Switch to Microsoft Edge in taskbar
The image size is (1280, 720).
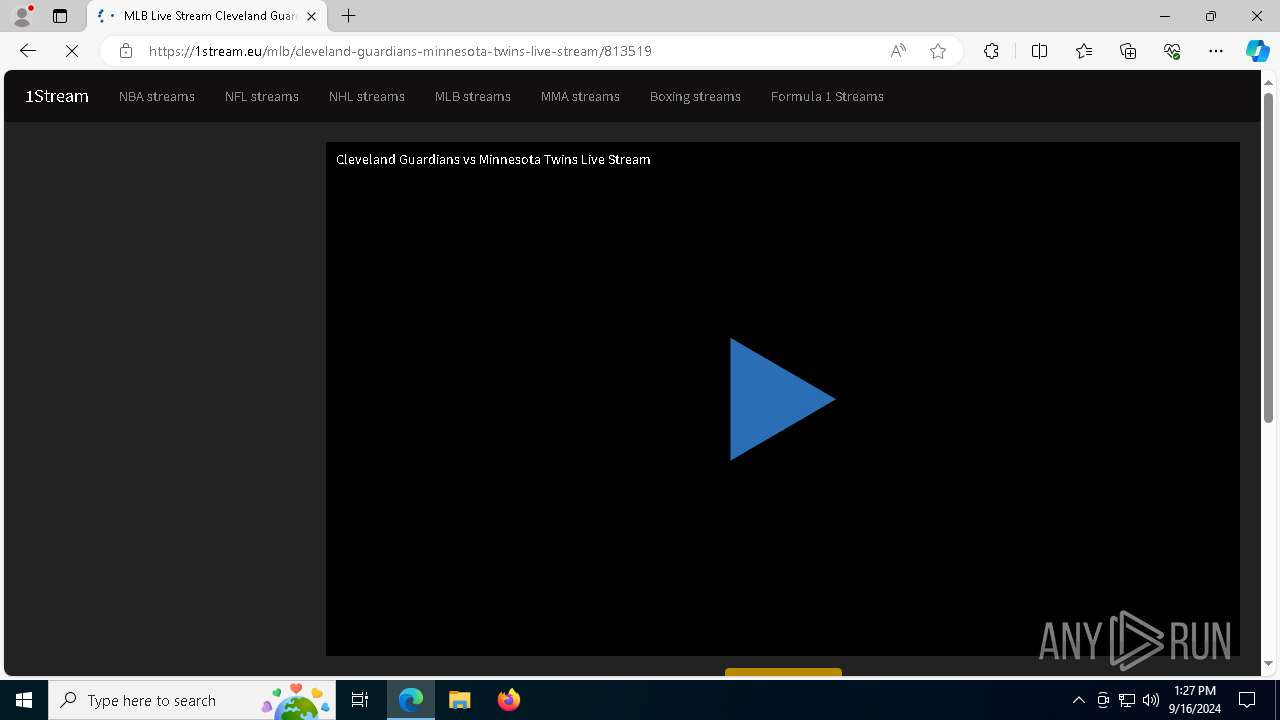tap(411, 700)
